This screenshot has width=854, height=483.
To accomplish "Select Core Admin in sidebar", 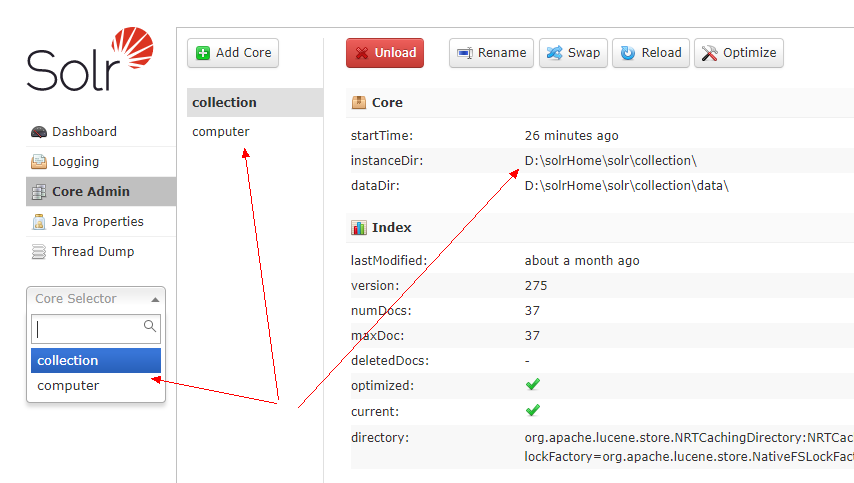I will [101, 192].
